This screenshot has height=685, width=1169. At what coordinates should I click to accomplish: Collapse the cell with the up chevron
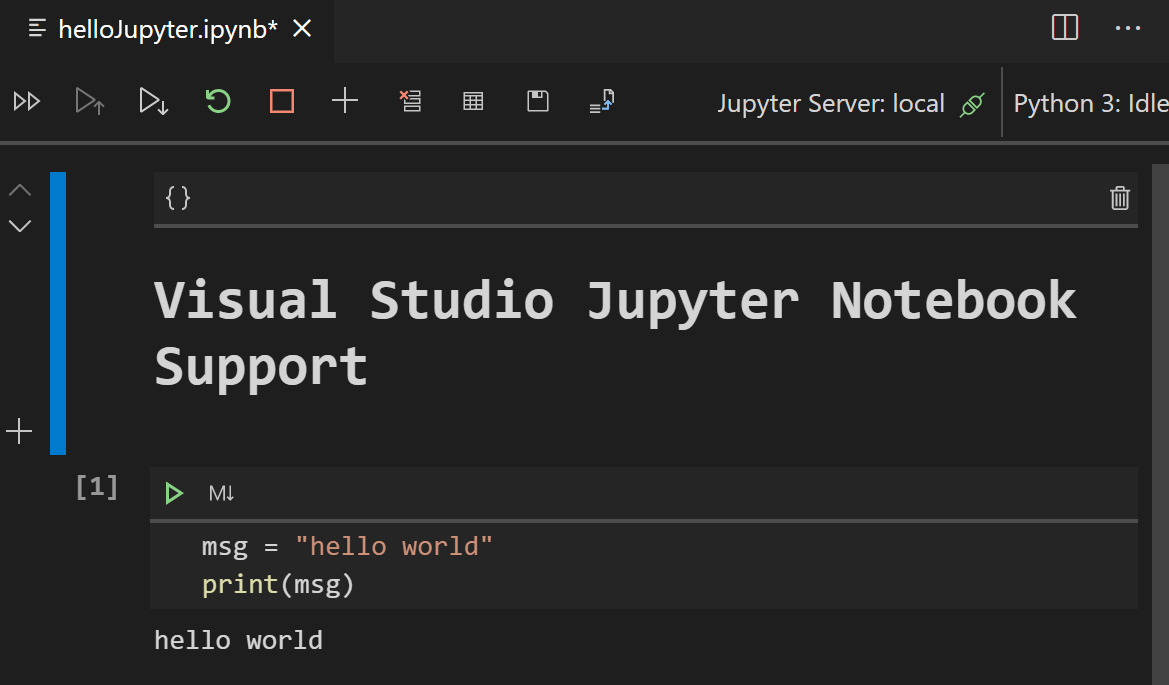point(19,189)
